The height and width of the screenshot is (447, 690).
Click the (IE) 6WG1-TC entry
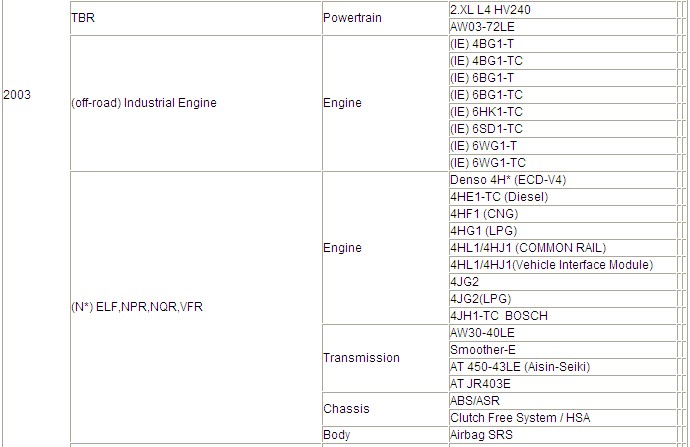pos(487,163)
